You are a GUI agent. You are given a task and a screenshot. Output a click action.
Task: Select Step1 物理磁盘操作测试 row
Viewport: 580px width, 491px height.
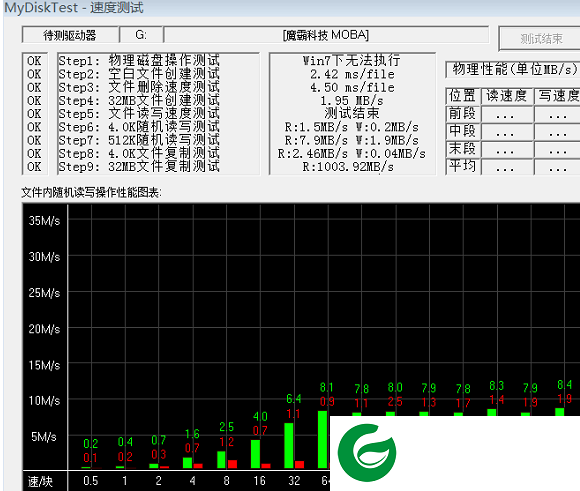tap(139, 61)
